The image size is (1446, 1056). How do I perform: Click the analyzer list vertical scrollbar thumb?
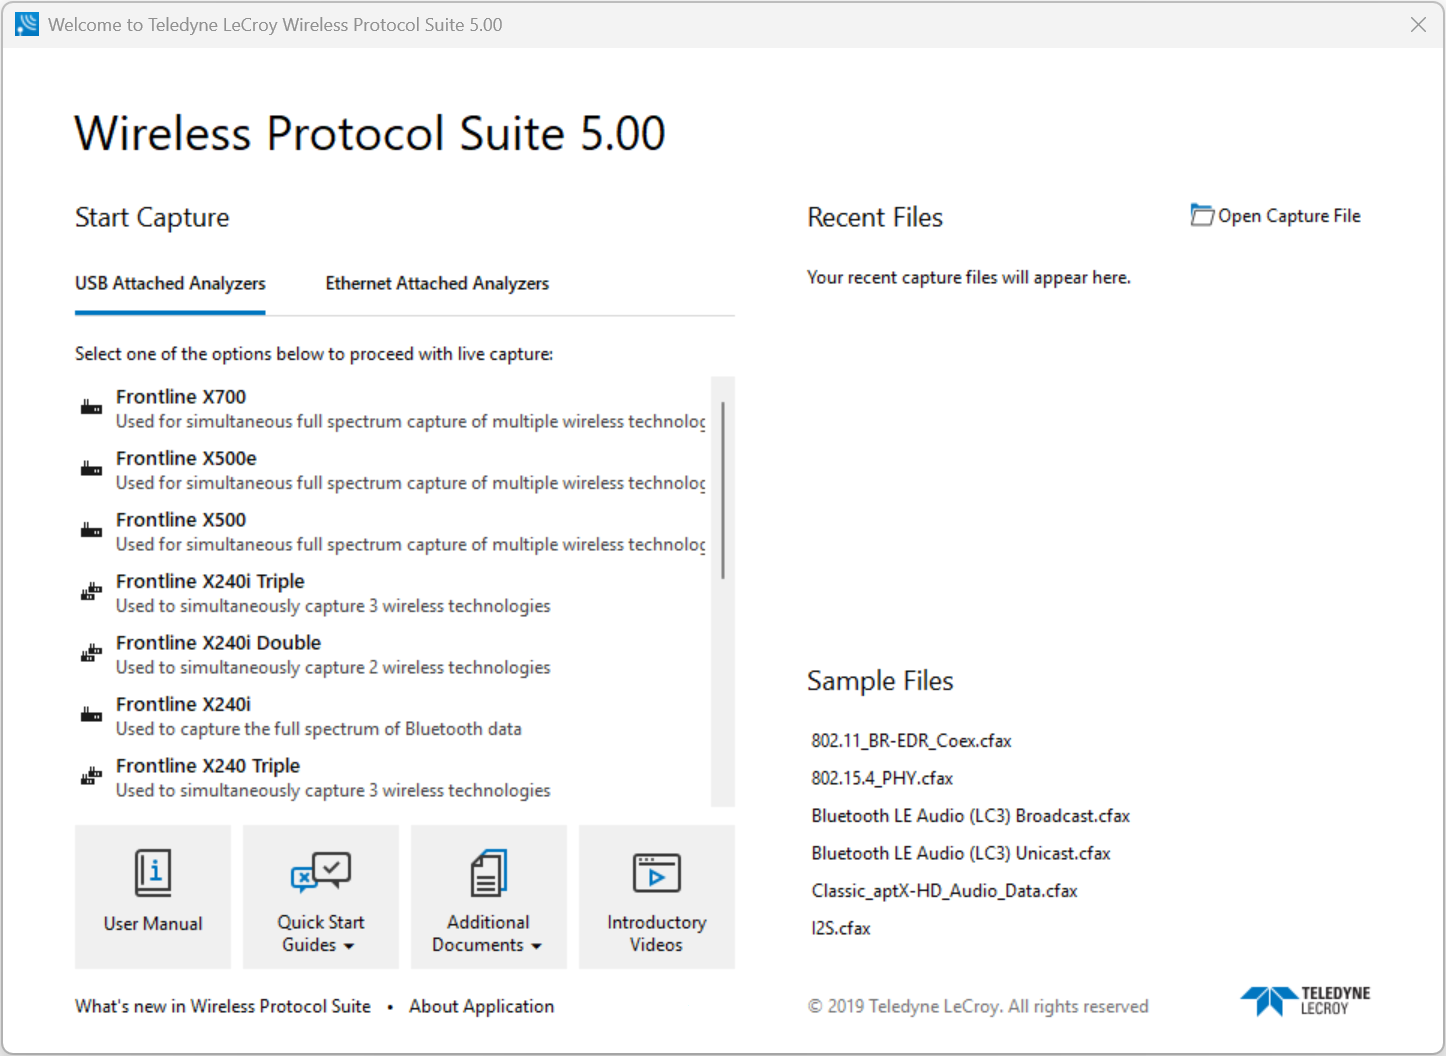click(x=722, y=490)
